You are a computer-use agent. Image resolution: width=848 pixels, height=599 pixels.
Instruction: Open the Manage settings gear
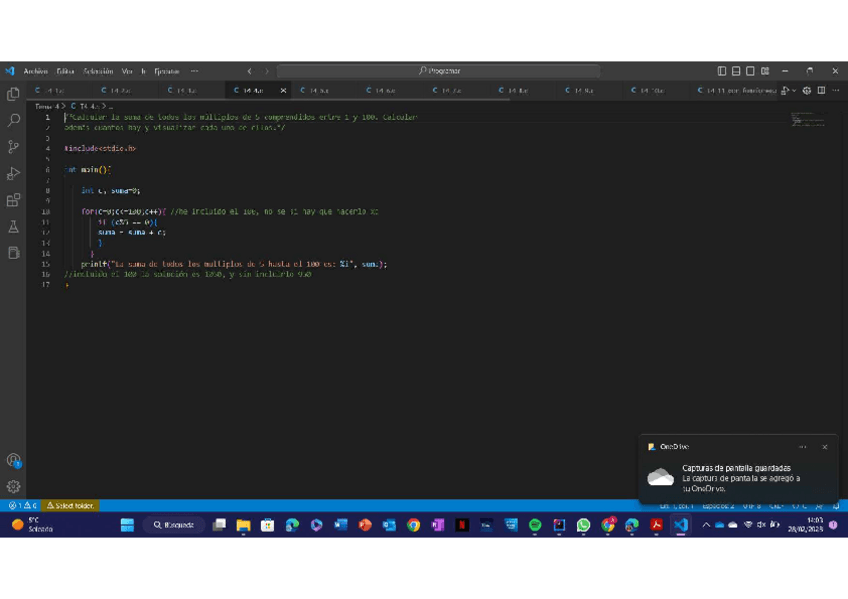[13, 487]
